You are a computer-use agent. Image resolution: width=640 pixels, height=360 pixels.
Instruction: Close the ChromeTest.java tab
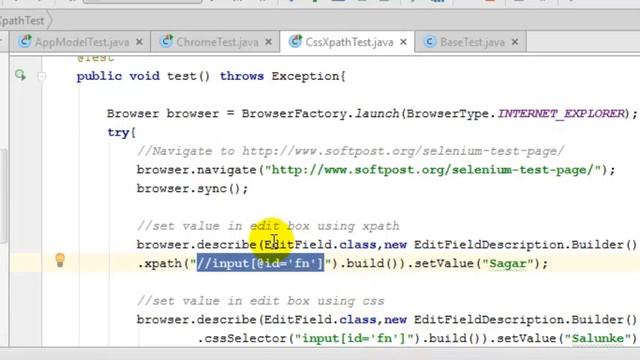point(269,42)
